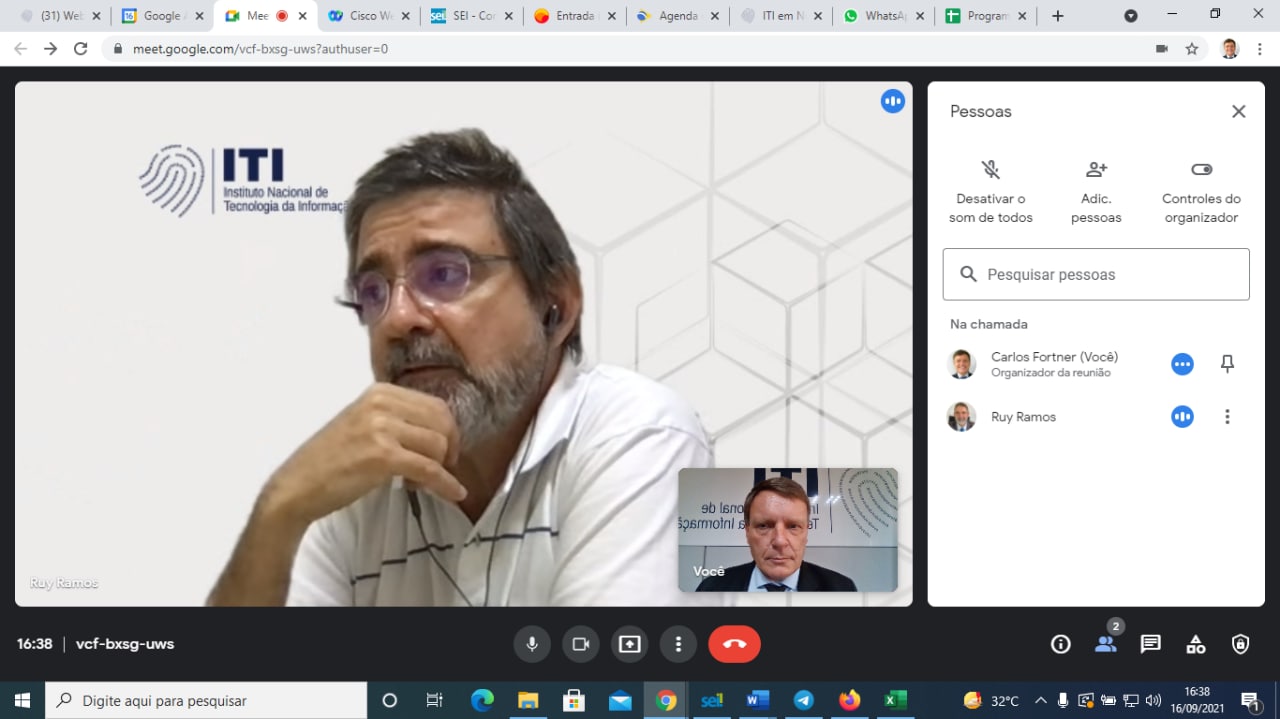Open the activities icon
The image size is (1280, 719).
click(x=1195, y=644)
